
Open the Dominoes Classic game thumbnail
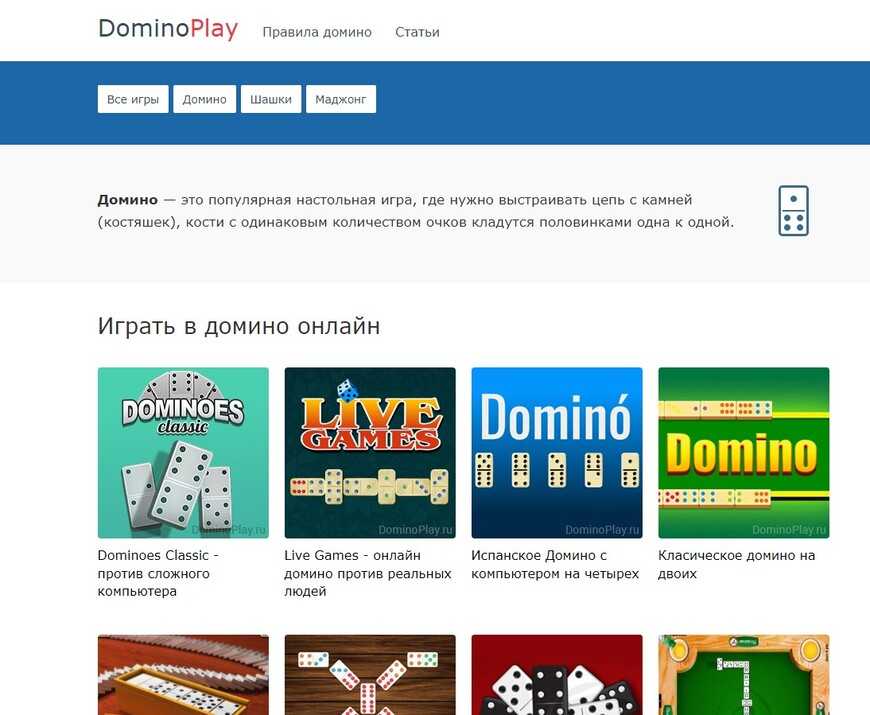(x=183, y=453)
